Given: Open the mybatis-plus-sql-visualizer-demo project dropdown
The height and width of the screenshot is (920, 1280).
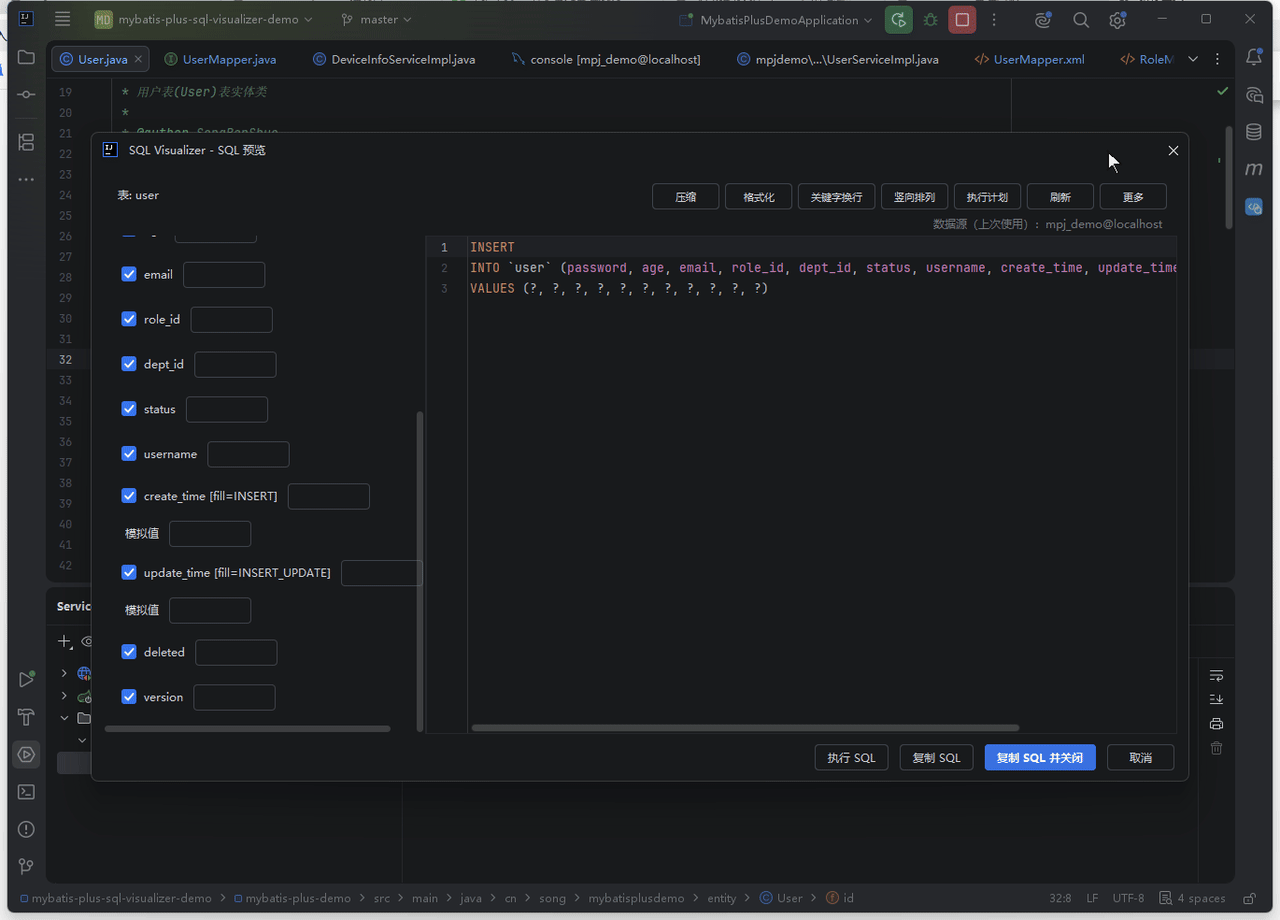Looking at the screenshot, I should click(x=204, y=19).
